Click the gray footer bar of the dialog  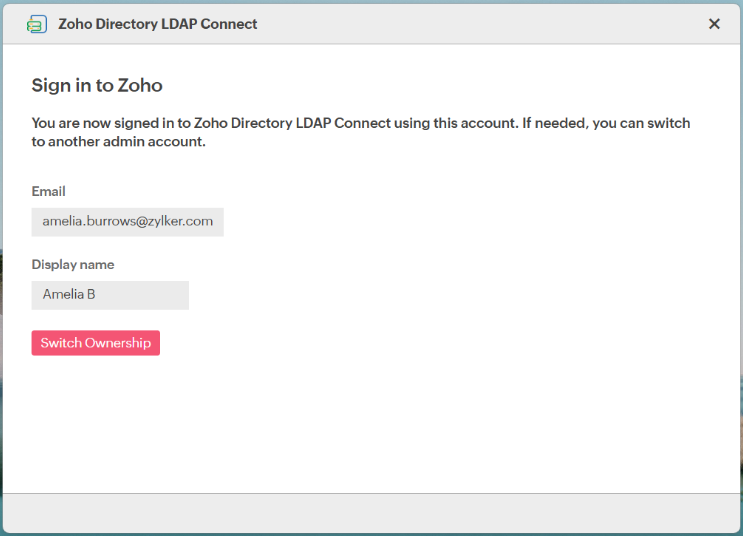[x=371, y=512]
